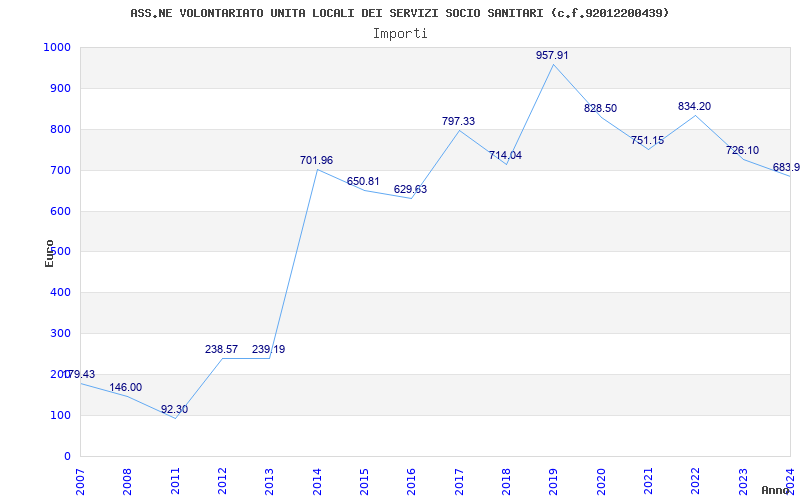This screenshot has width=800, height=500.
Task: Click the Anno x-axis title
Action: [775, 490]
